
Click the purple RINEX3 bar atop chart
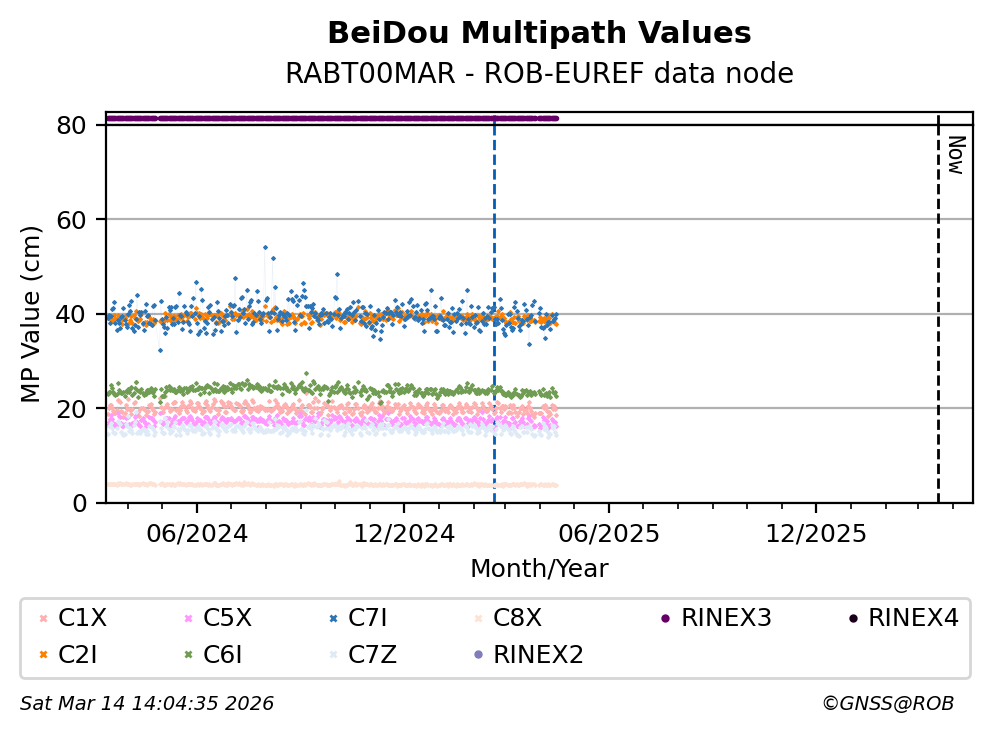(x=330, y=118)
